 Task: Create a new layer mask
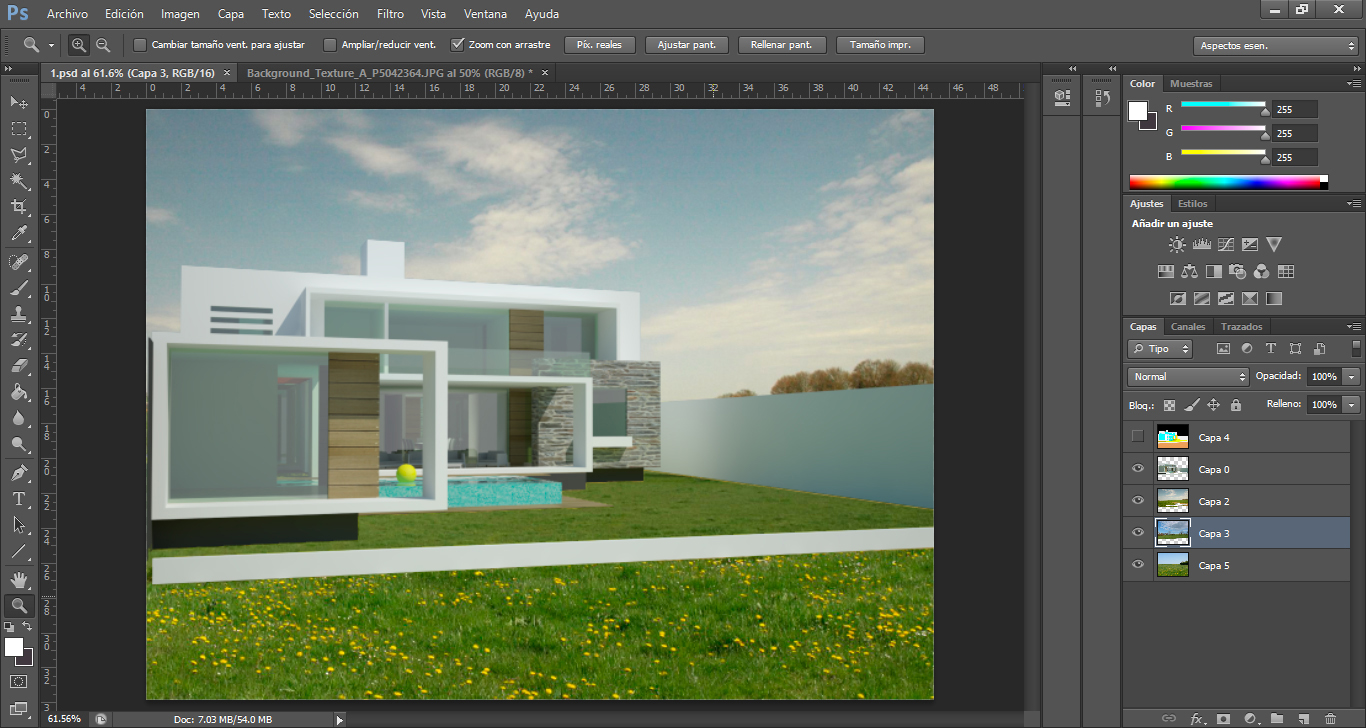1224,718
